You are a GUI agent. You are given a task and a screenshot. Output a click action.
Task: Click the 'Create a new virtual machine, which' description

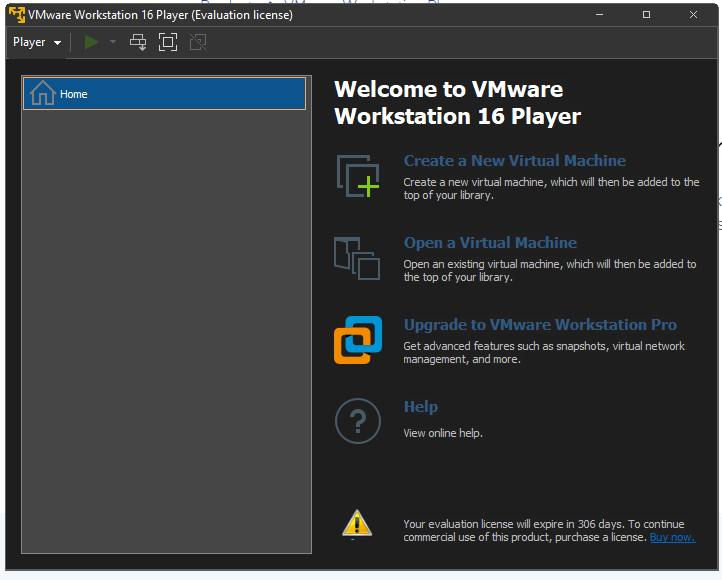tap(551, 189)
